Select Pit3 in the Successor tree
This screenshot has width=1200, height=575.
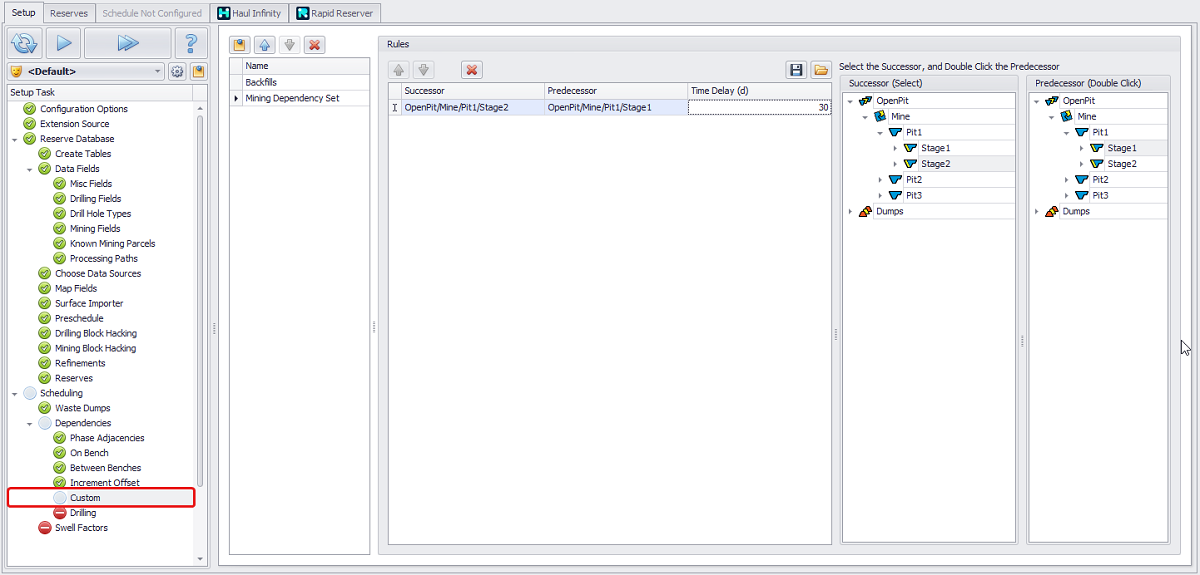pyautogui.click(x=914, y=195)
